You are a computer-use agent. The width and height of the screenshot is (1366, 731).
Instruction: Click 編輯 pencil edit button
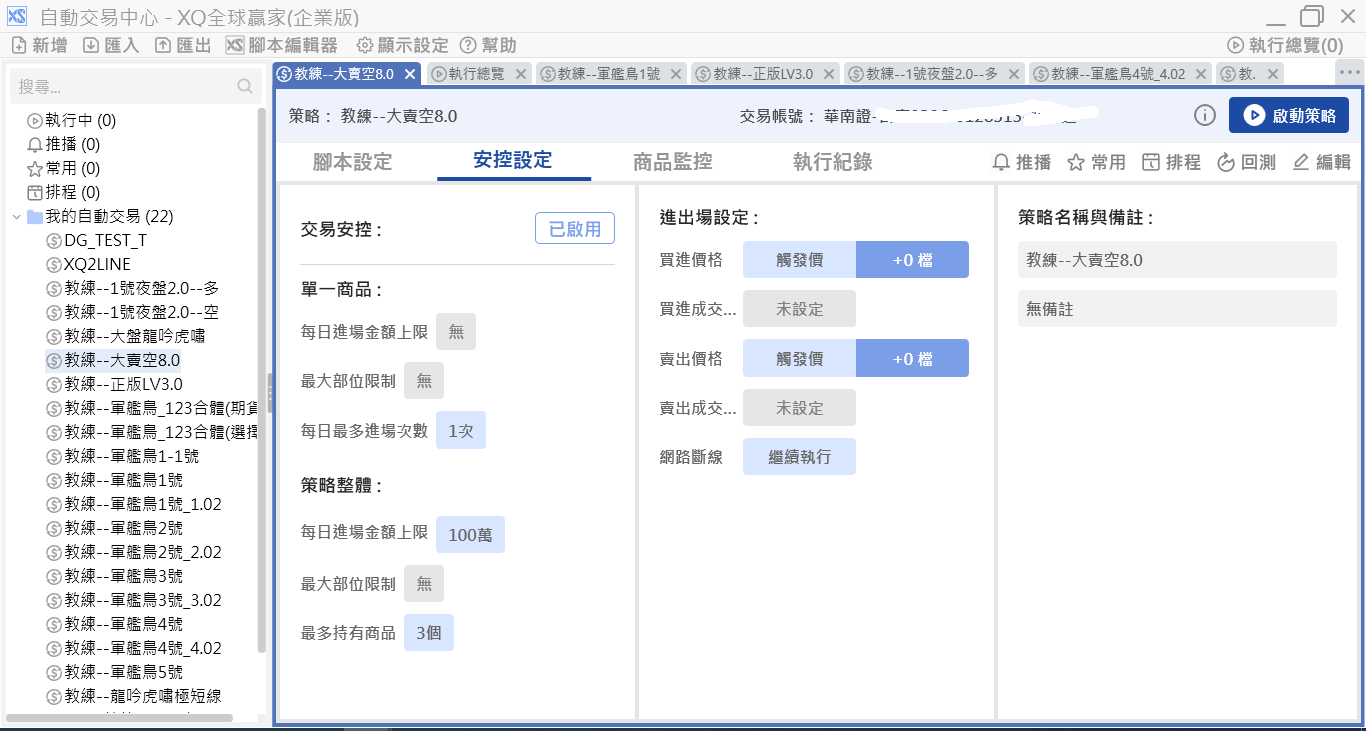[1321, 162]
